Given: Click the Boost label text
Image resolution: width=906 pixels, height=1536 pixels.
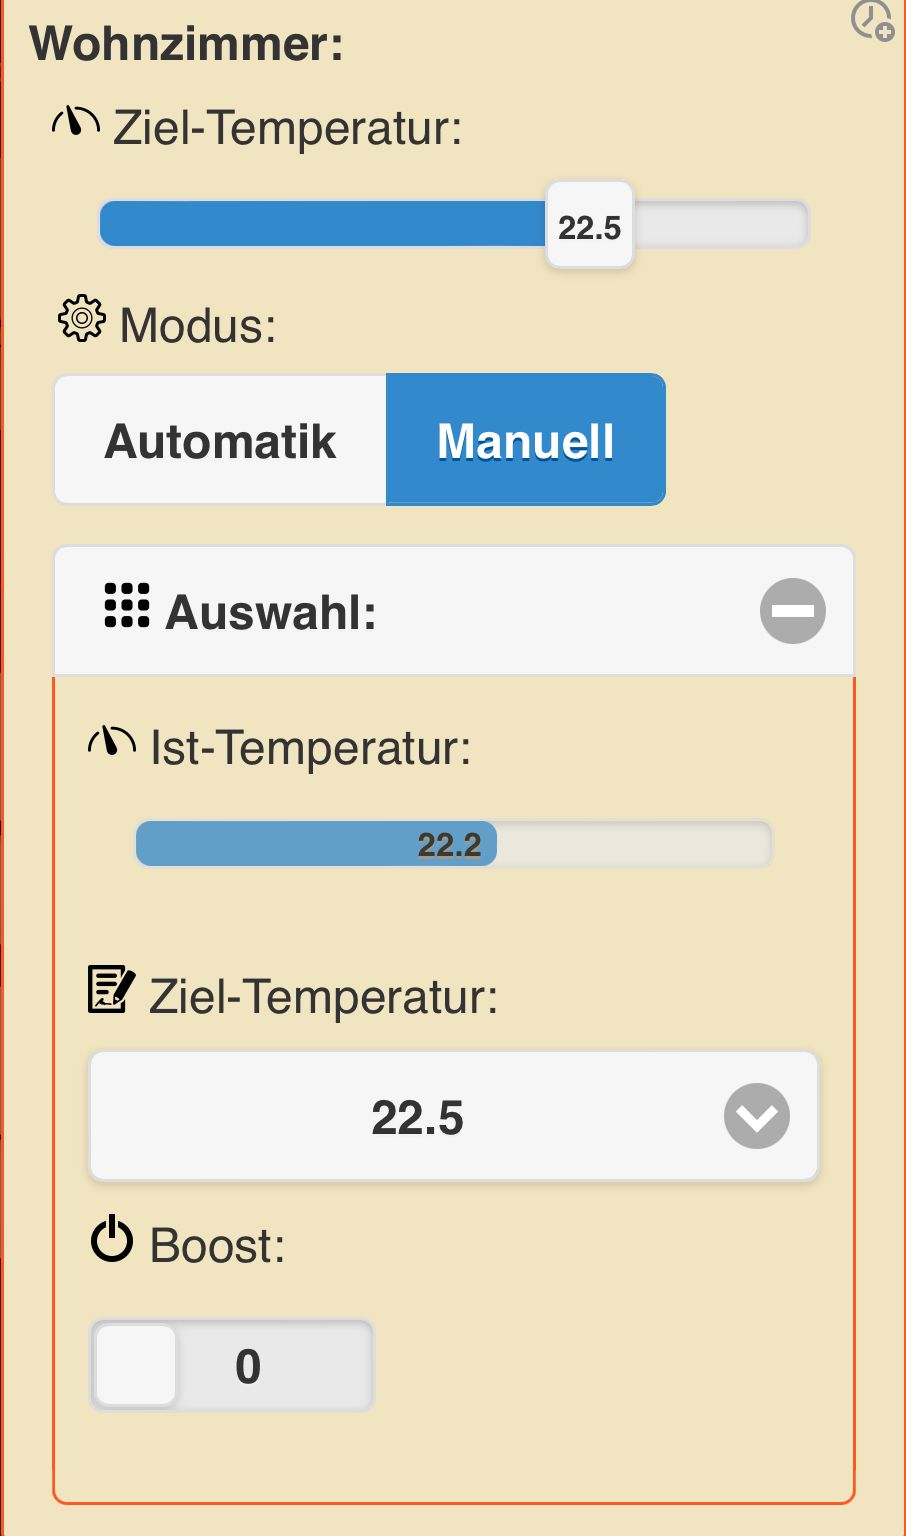Looking at the screenshot, I should (218, 1245).
